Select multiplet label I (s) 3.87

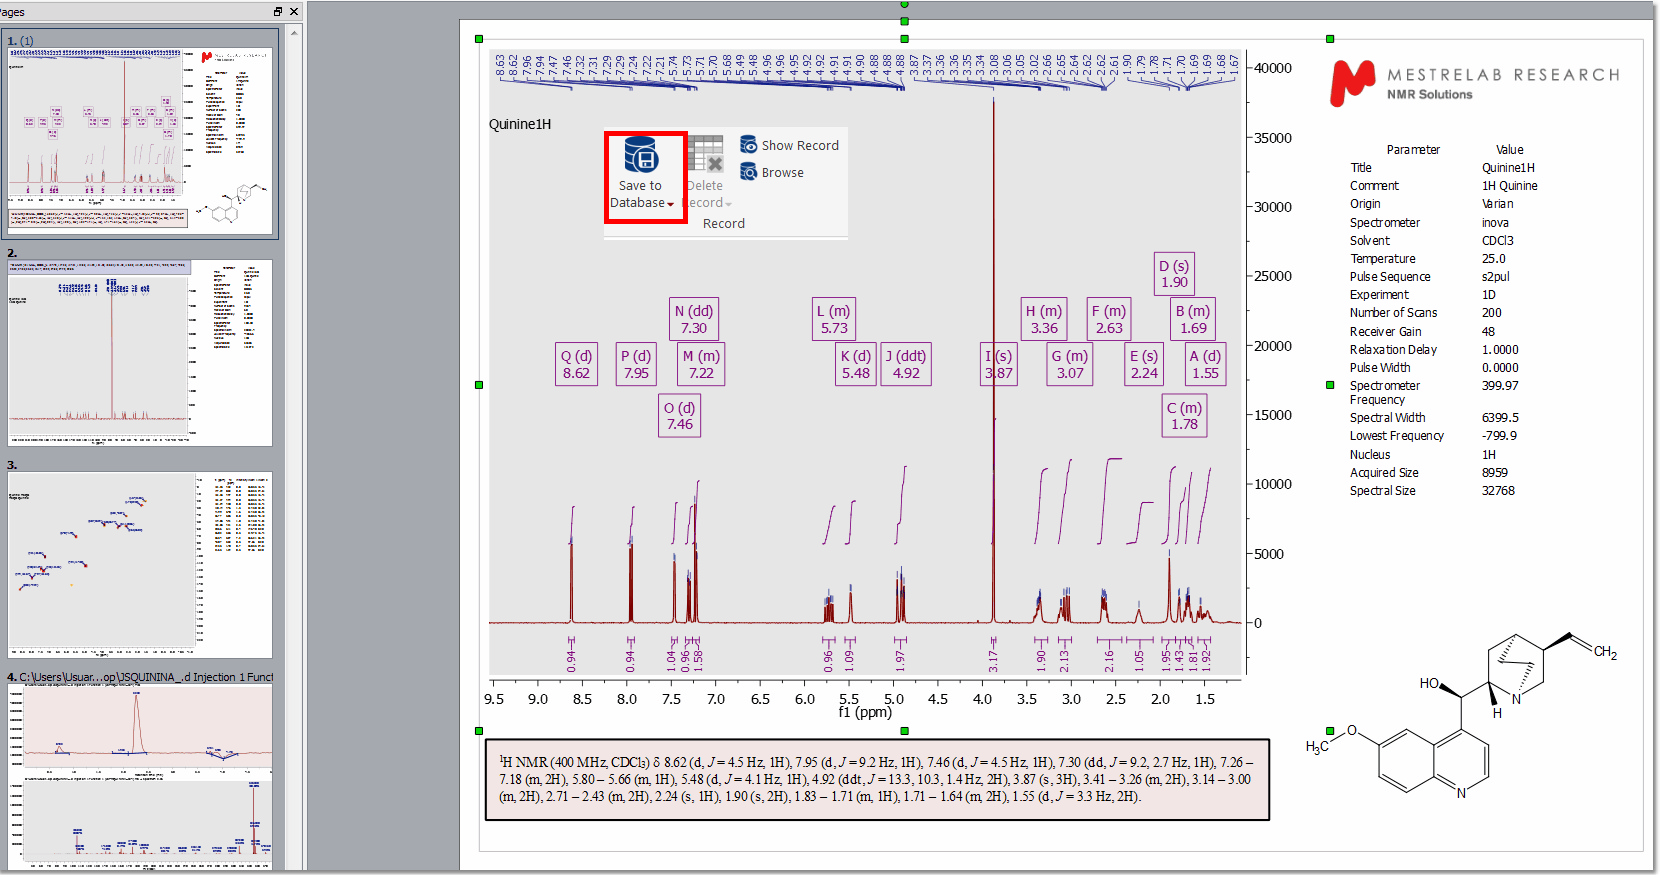(x=999, y=364)
